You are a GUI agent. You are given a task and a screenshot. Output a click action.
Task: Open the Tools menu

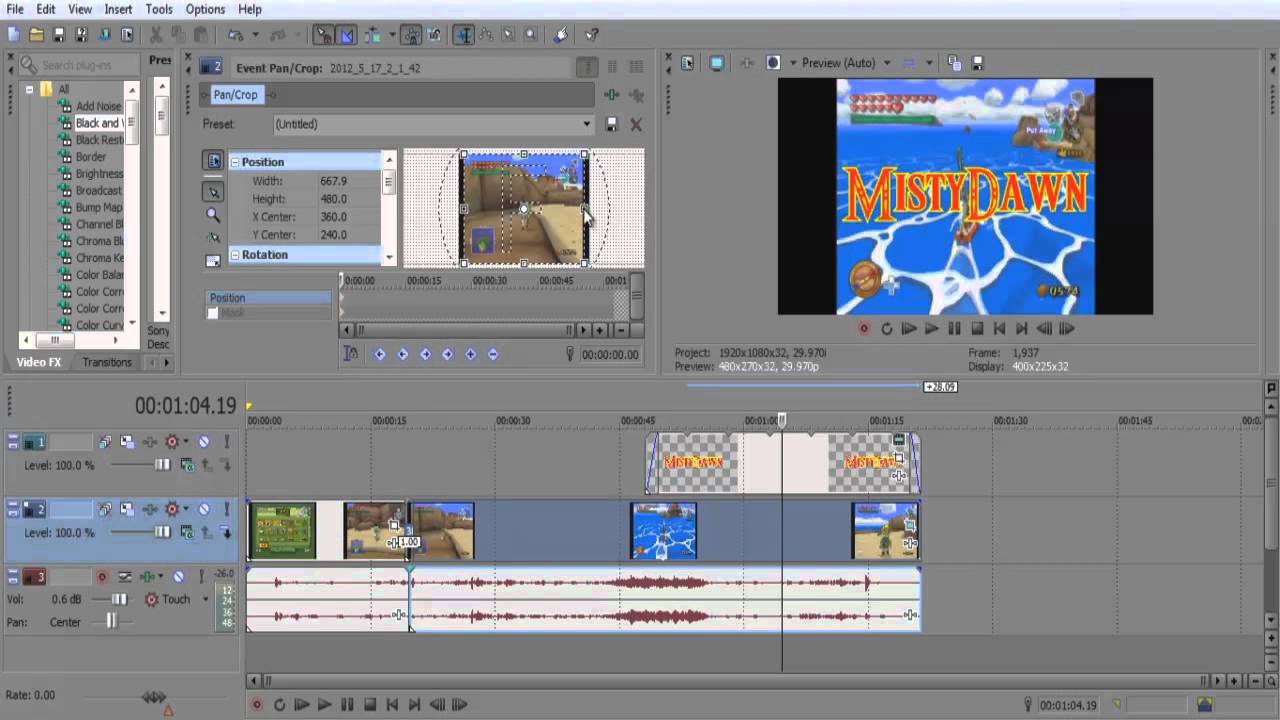tap(158, 9)
